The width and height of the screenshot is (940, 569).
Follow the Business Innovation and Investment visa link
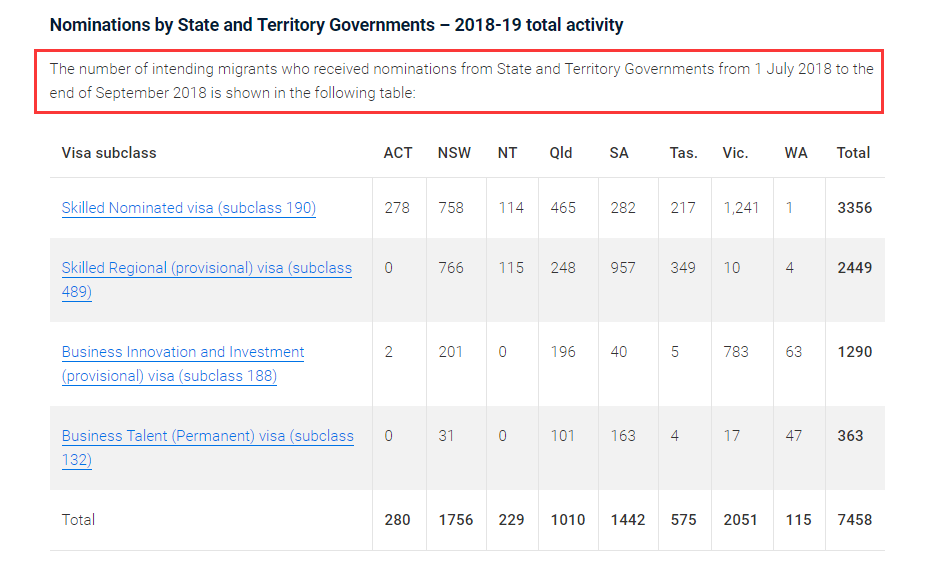coord(183,352)
